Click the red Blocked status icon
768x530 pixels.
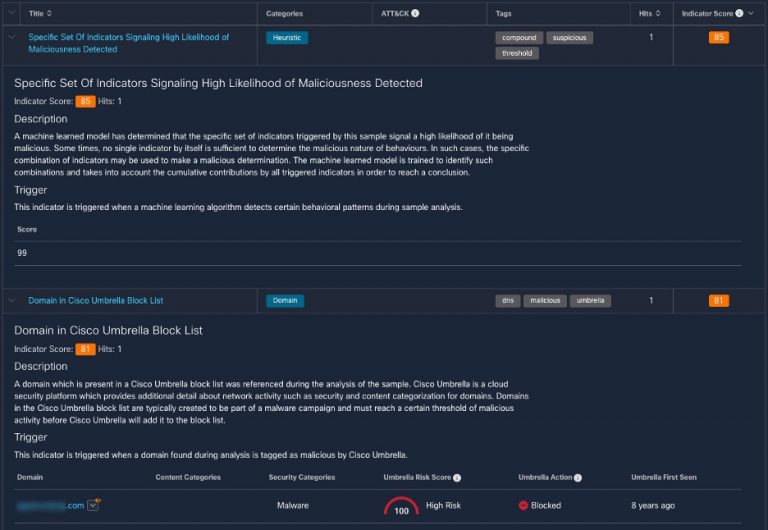coord(523,506)
